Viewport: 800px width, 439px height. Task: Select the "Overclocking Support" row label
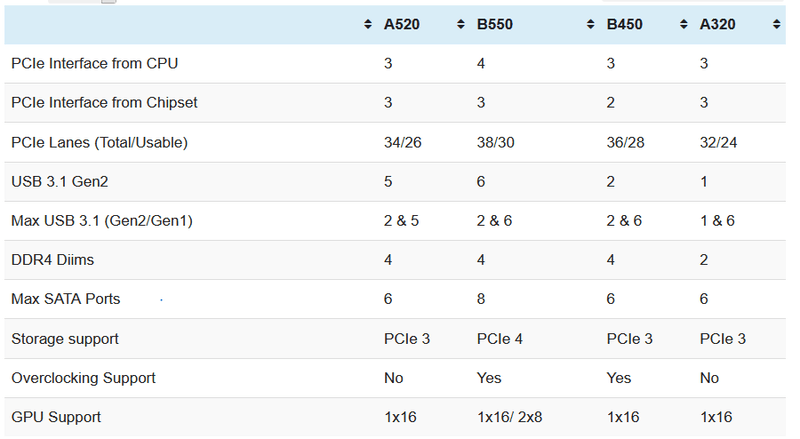tap(83, 378)
